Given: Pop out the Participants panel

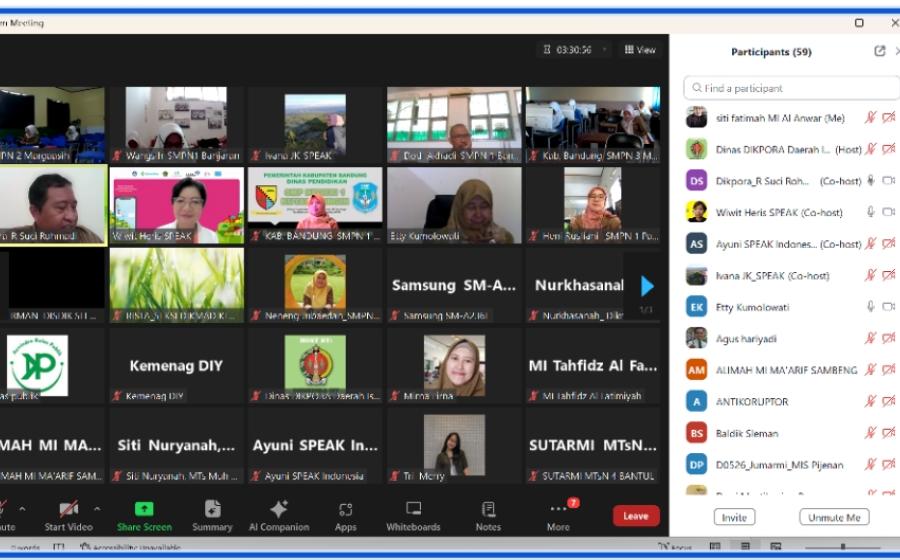Looking at the screenshot, I should click(x=880, y=52).
